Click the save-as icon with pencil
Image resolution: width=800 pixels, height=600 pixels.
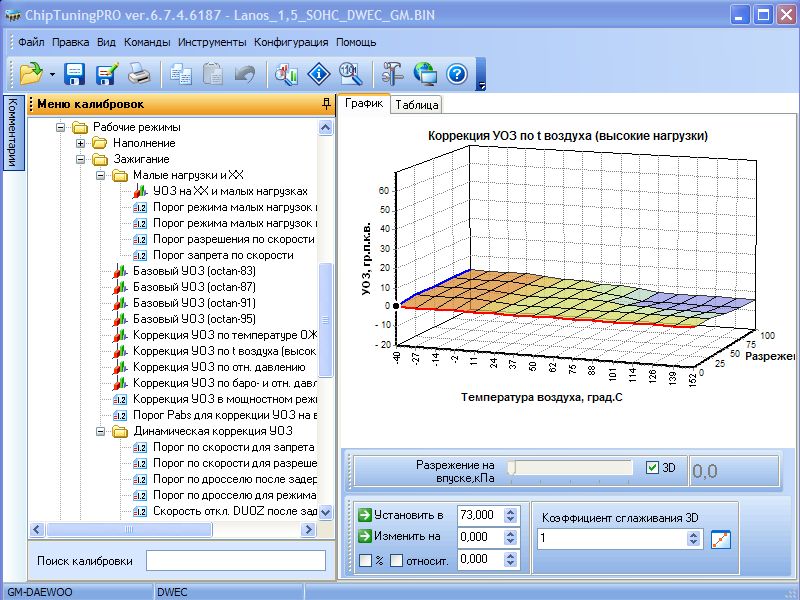pyautogui.click(x=106, y=73)
